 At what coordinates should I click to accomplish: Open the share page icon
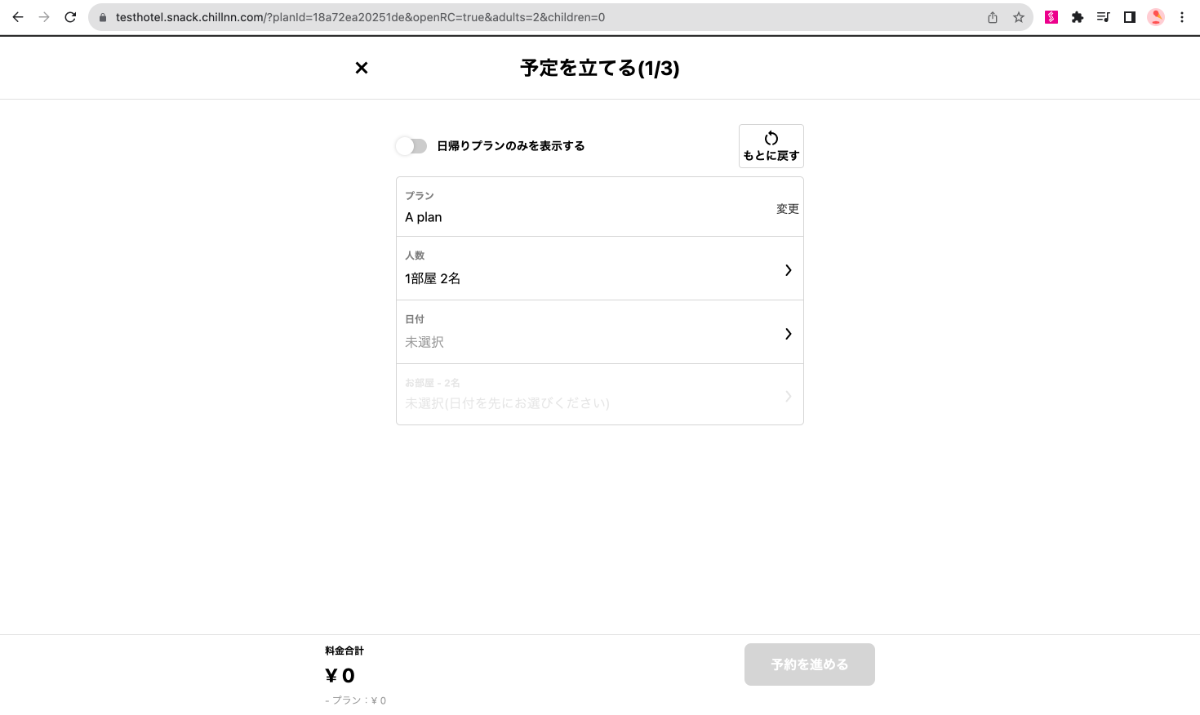pyautogui.click(x=992, y=17)
